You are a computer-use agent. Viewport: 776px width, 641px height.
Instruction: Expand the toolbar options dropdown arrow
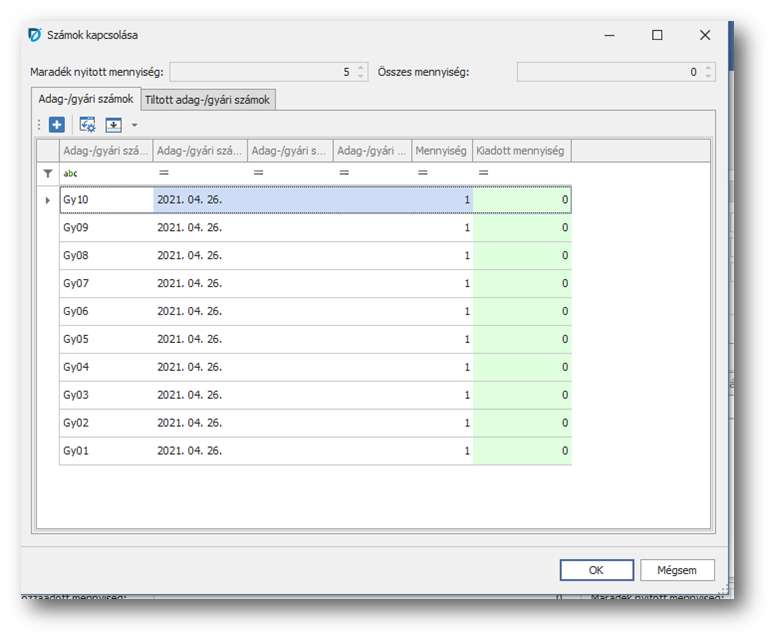pos(135,126)
